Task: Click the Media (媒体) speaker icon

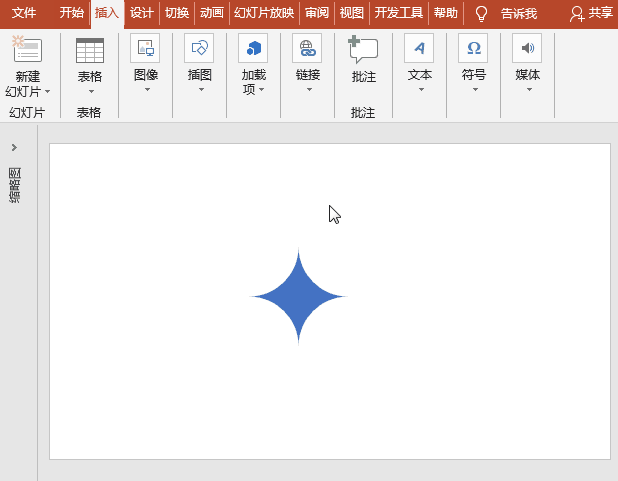Action: (x=527, y=48)
